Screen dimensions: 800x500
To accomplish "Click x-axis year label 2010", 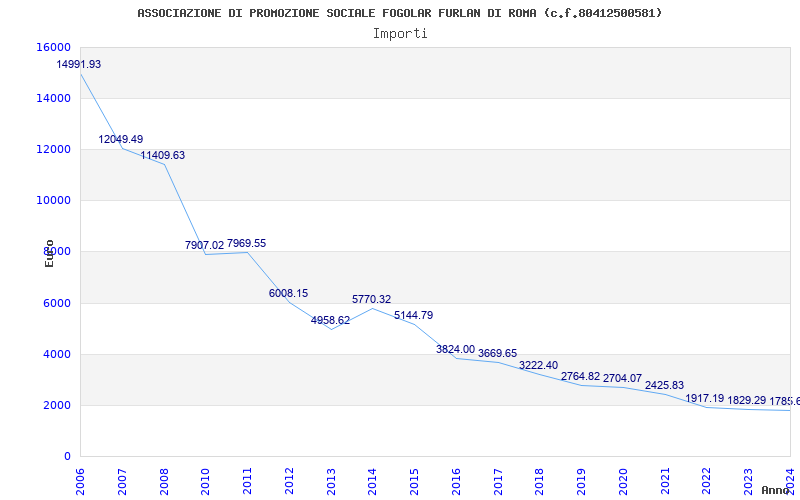I will coord(206,482).
